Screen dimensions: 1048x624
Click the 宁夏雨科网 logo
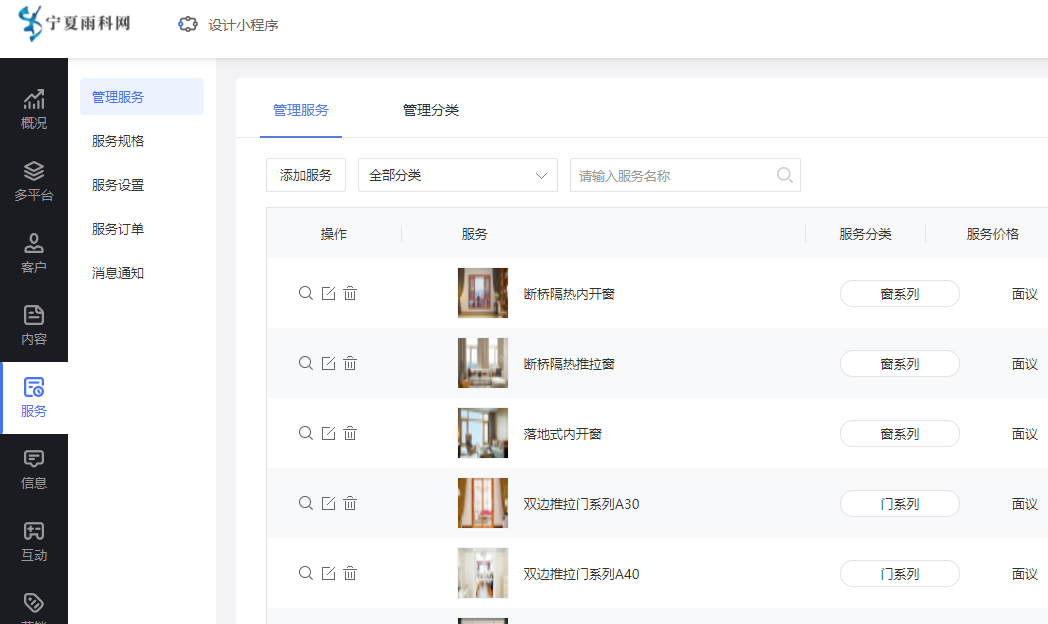pyautogui.click(x=74, y=23)
